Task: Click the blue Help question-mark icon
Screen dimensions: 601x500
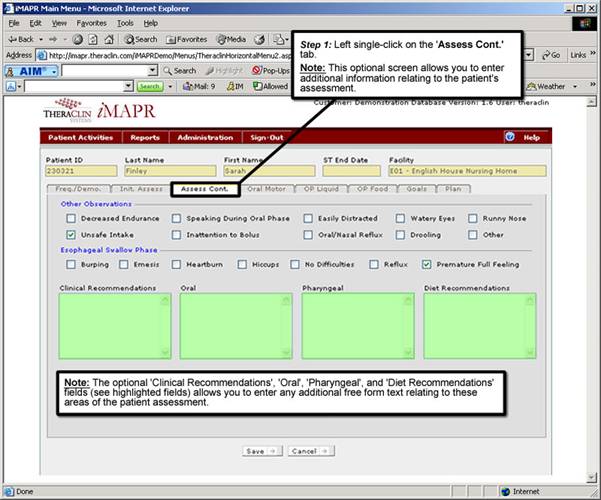Action: (x=510, y=137)
